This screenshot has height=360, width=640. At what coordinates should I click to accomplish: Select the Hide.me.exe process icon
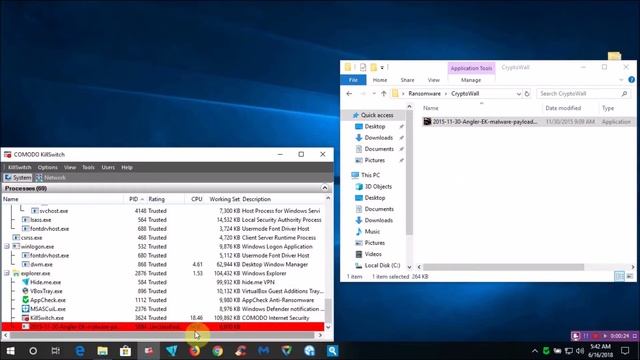click(x=25, y=282)
